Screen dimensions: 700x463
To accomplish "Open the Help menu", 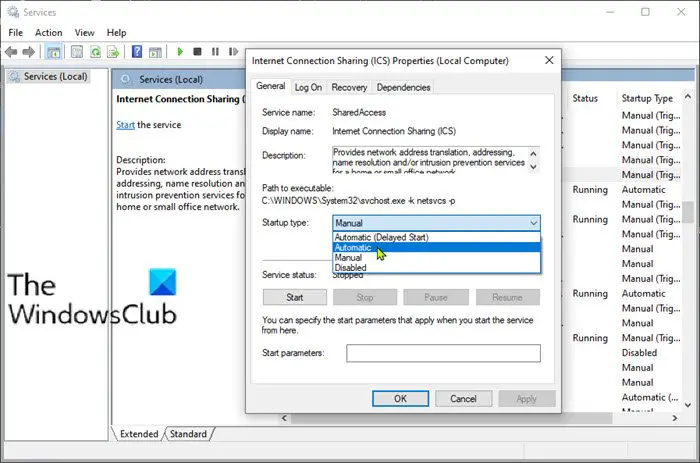I will point(117,33).
